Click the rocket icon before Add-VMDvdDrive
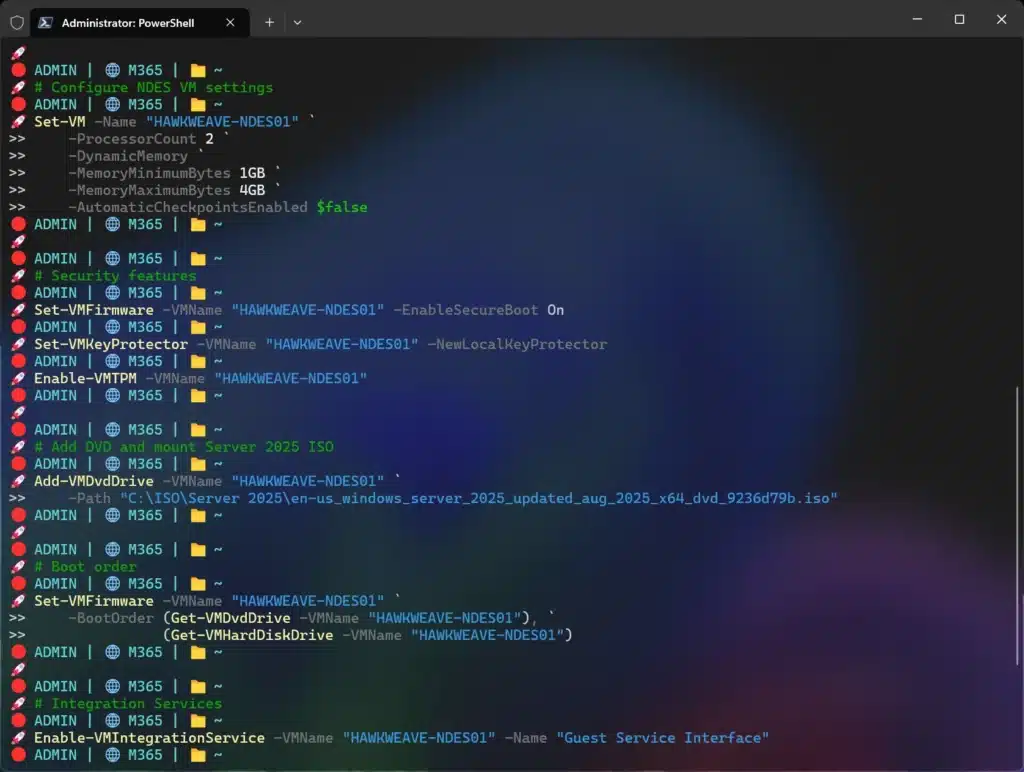 [18, 481]
